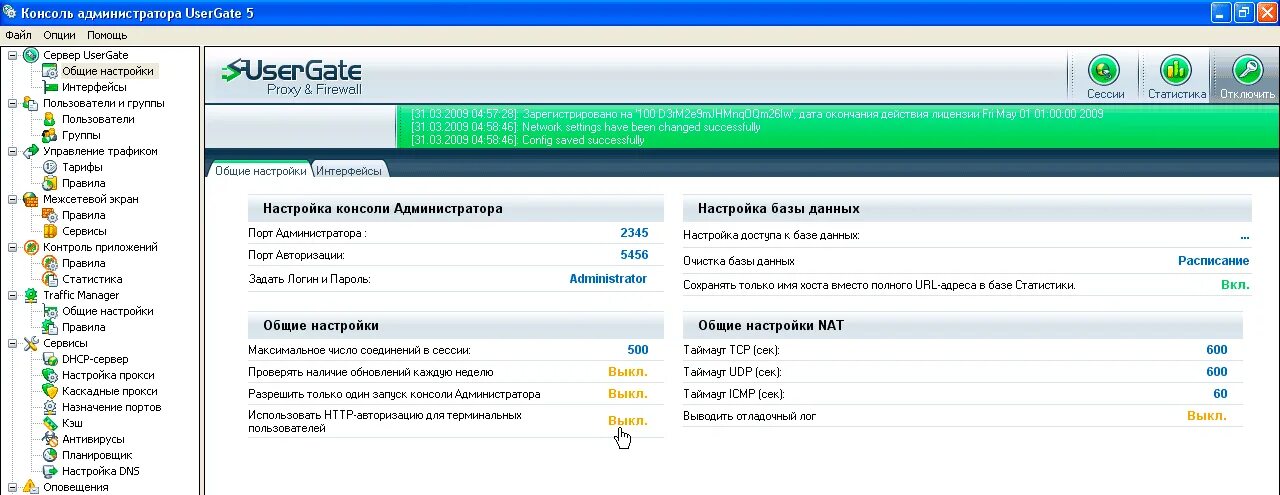Collapse the Контроль приложений node
The height and width of the screenshot is (495, 1280).
[13, 247]
